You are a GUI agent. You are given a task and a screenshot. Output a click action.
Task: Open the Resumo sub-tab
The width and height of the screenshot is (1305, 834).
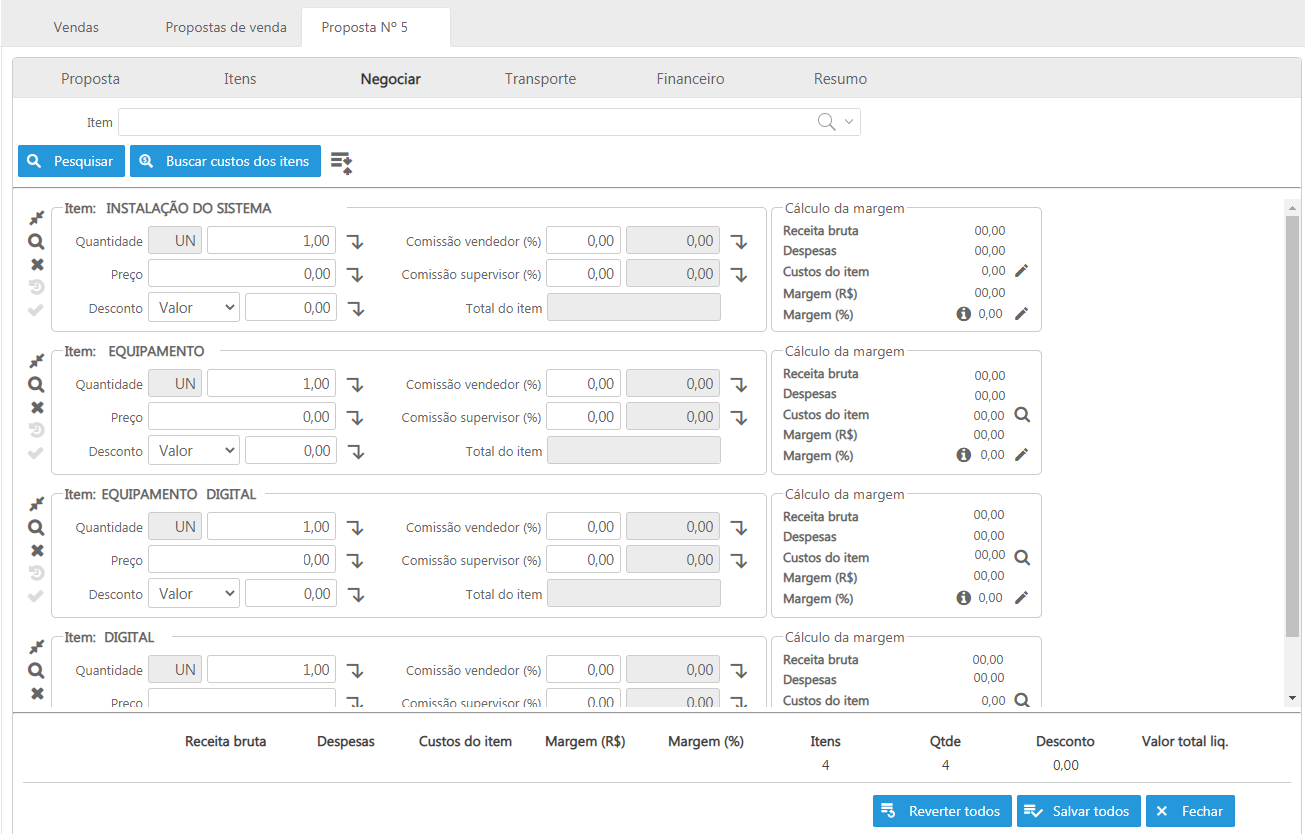click(840, 79)
